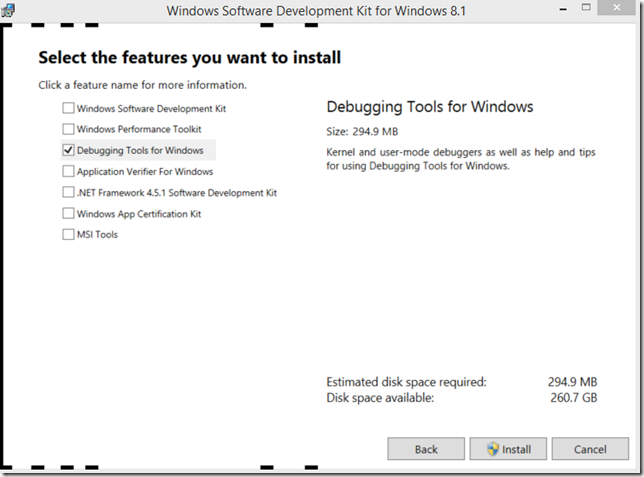
Task: Tick the Windows Performance Toolkit checkbox
Action: 68,129
